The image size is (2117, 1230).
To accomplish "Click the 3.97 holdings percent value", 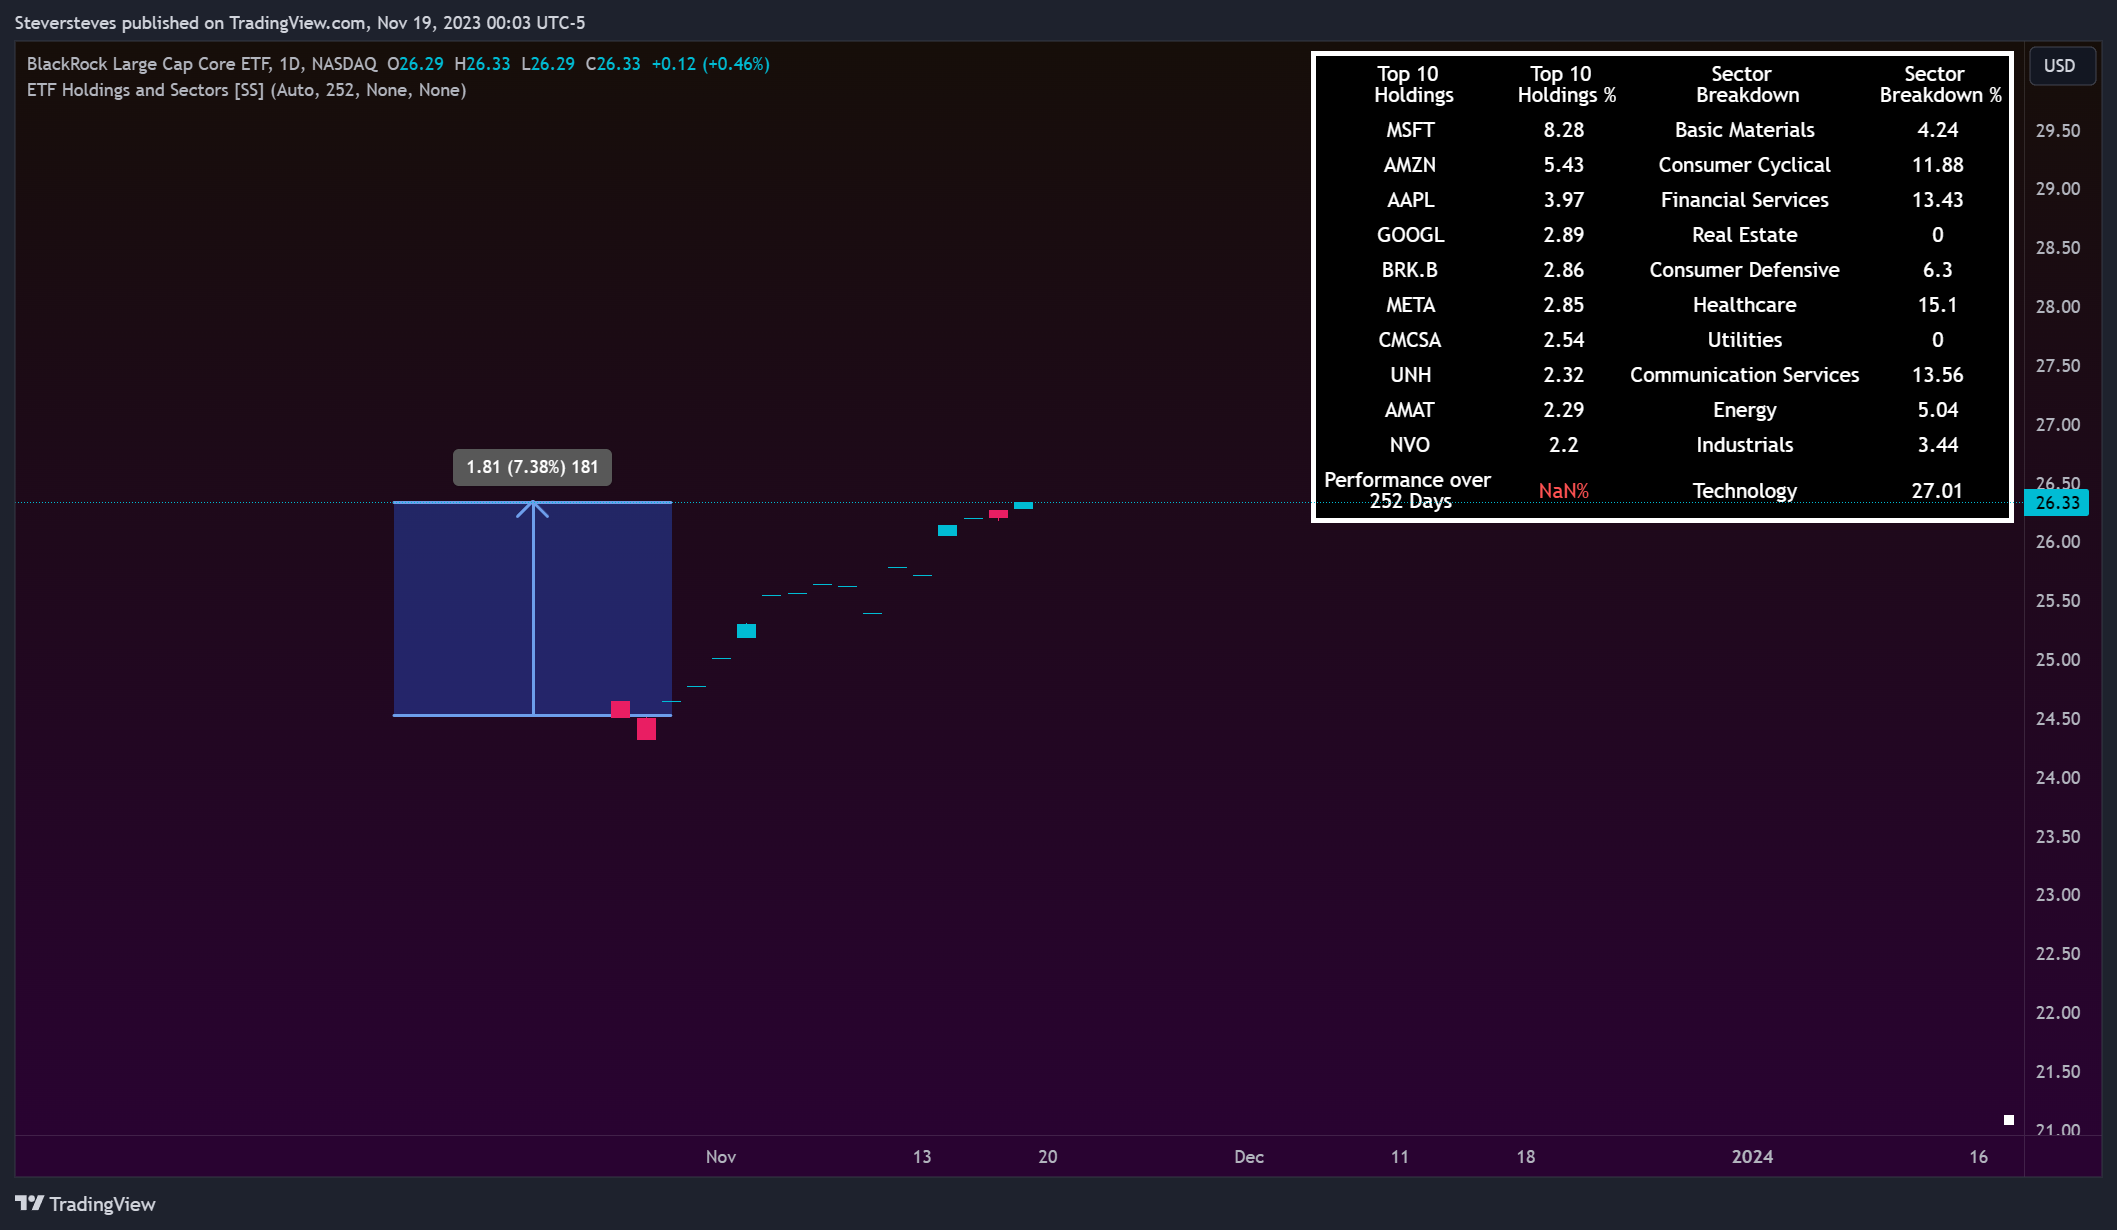I will 1564,200.
